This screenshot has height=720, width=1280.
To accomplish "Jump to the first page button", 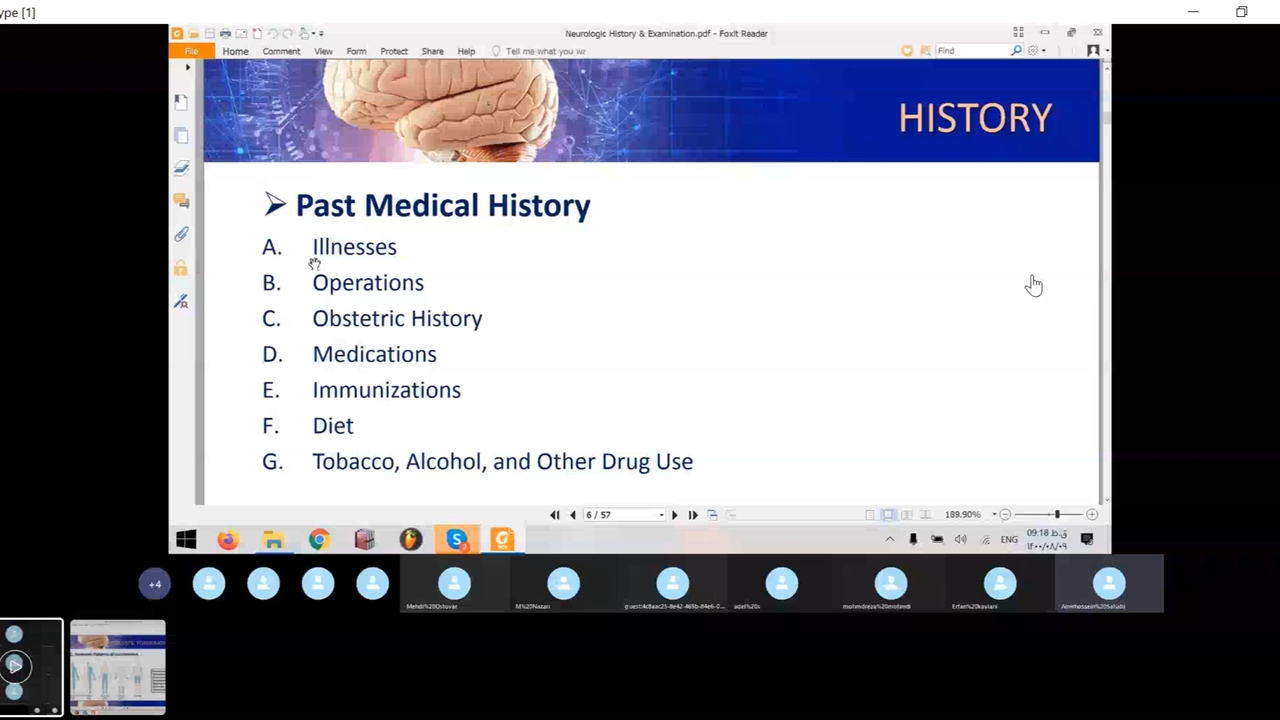I will [x=555, y=515].
